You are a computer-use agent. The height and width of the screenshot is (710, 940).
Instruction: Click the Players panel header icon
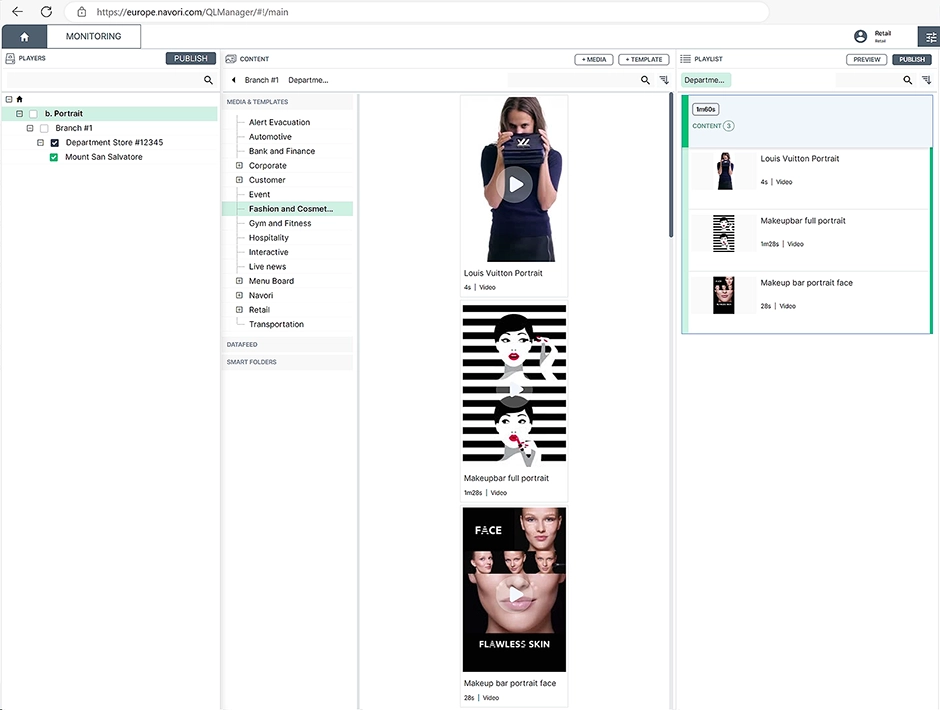click(11, 58)
